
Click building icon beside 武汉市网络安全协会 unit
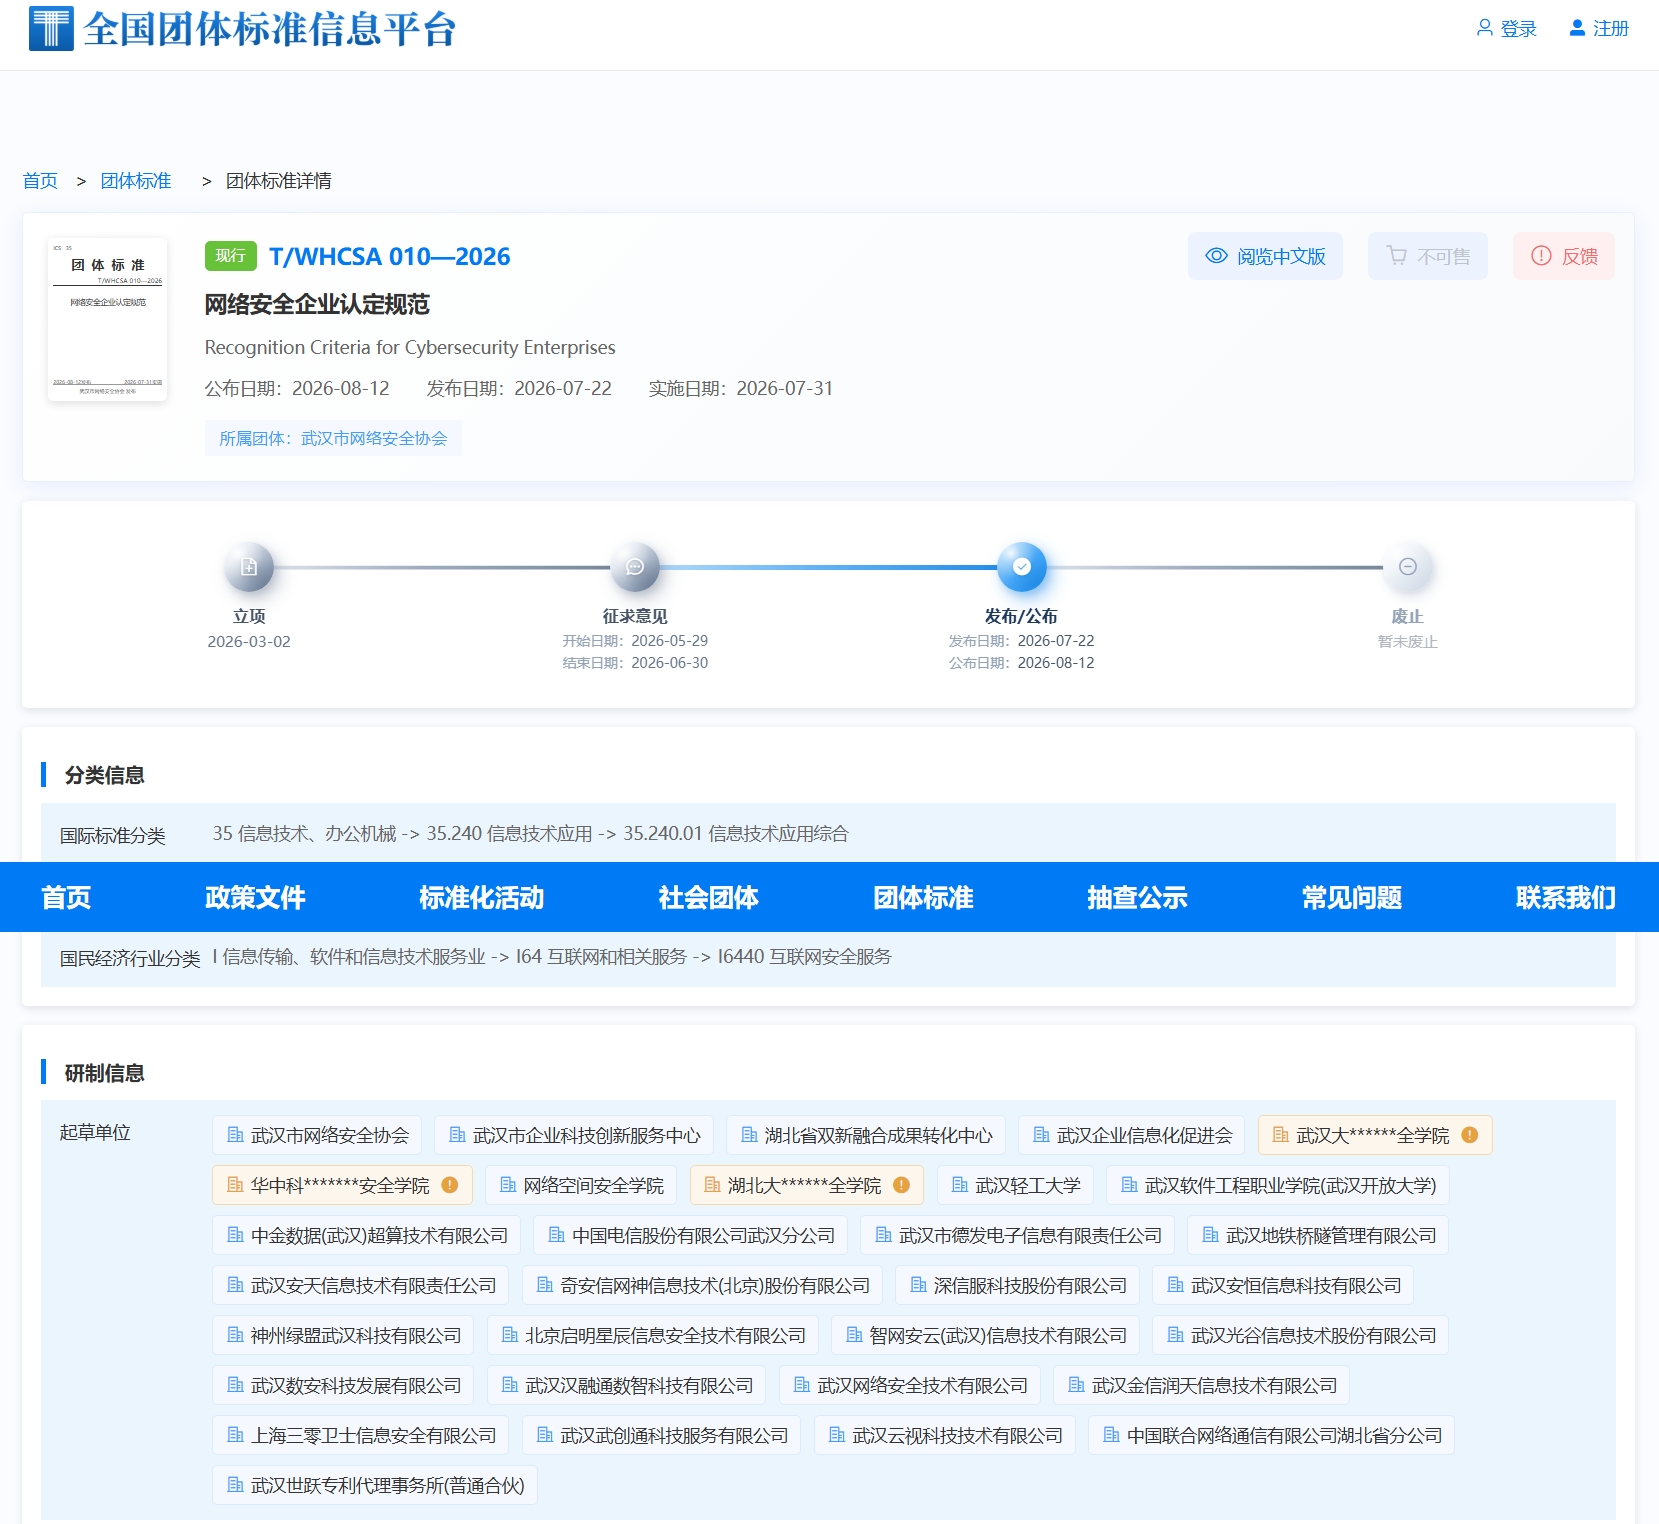[x=236, y=1135]
